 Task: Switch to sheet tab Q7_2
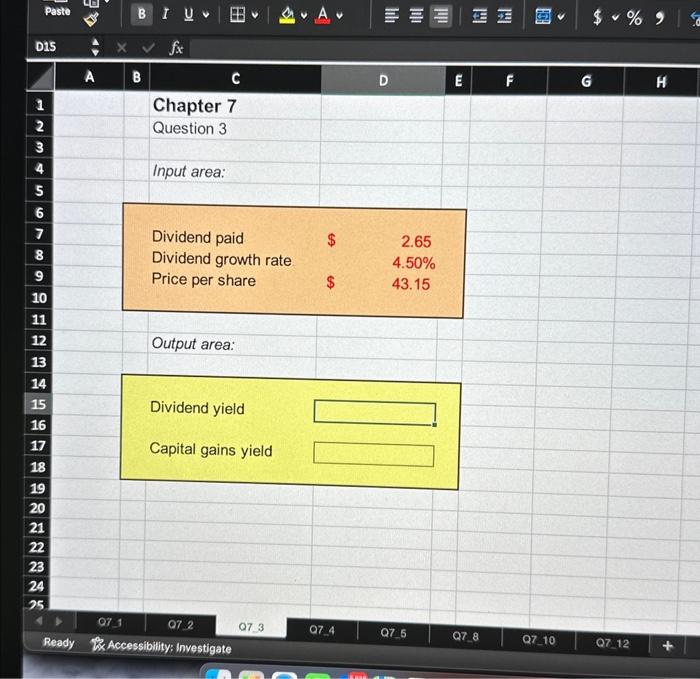click(x=180, y=625)
